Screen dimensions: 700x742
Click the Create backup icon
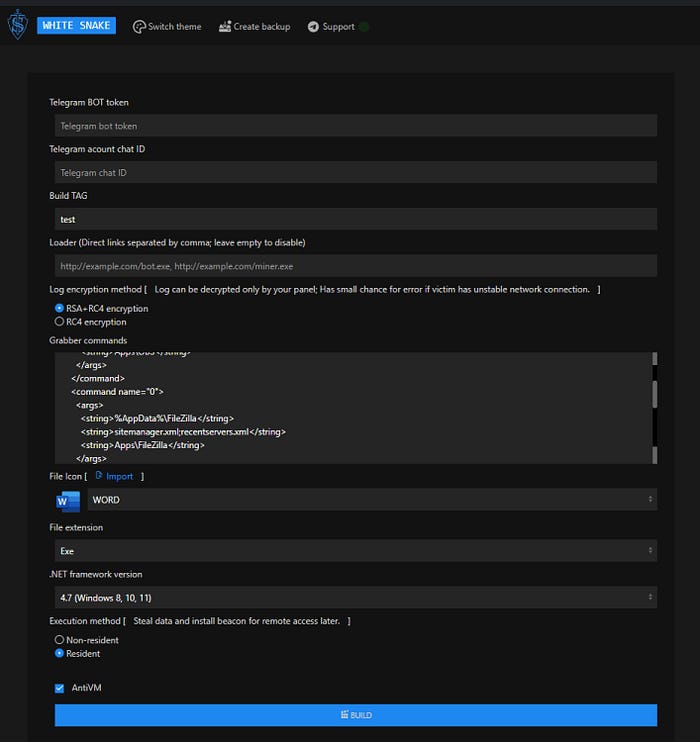click(x=224, y=26)
